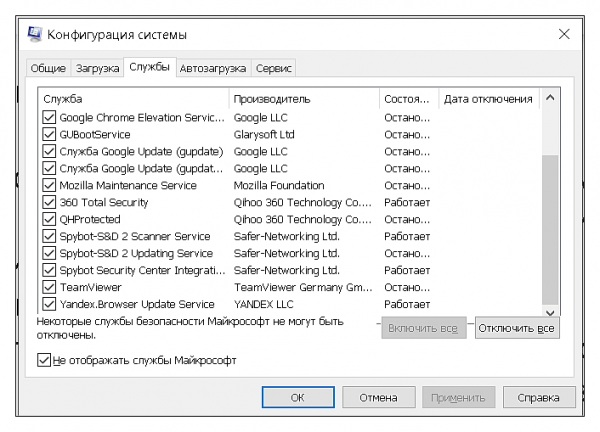
Task: Open the Общие tab
Action: [48, 68]
